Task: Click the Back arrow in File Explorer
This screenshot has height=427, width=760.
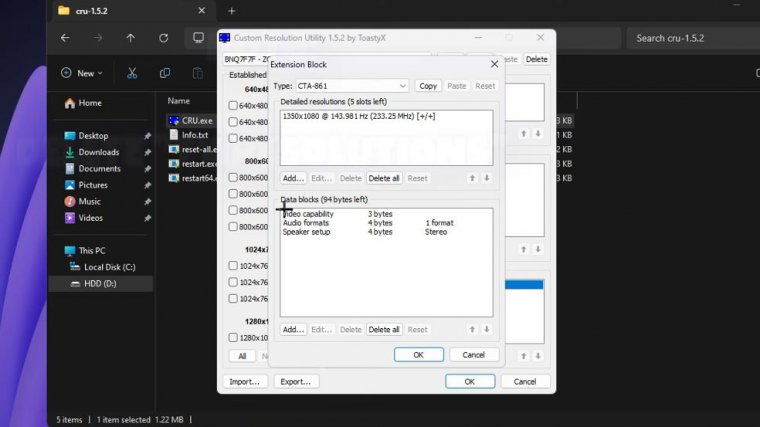Action: click(x=65, y=38)
